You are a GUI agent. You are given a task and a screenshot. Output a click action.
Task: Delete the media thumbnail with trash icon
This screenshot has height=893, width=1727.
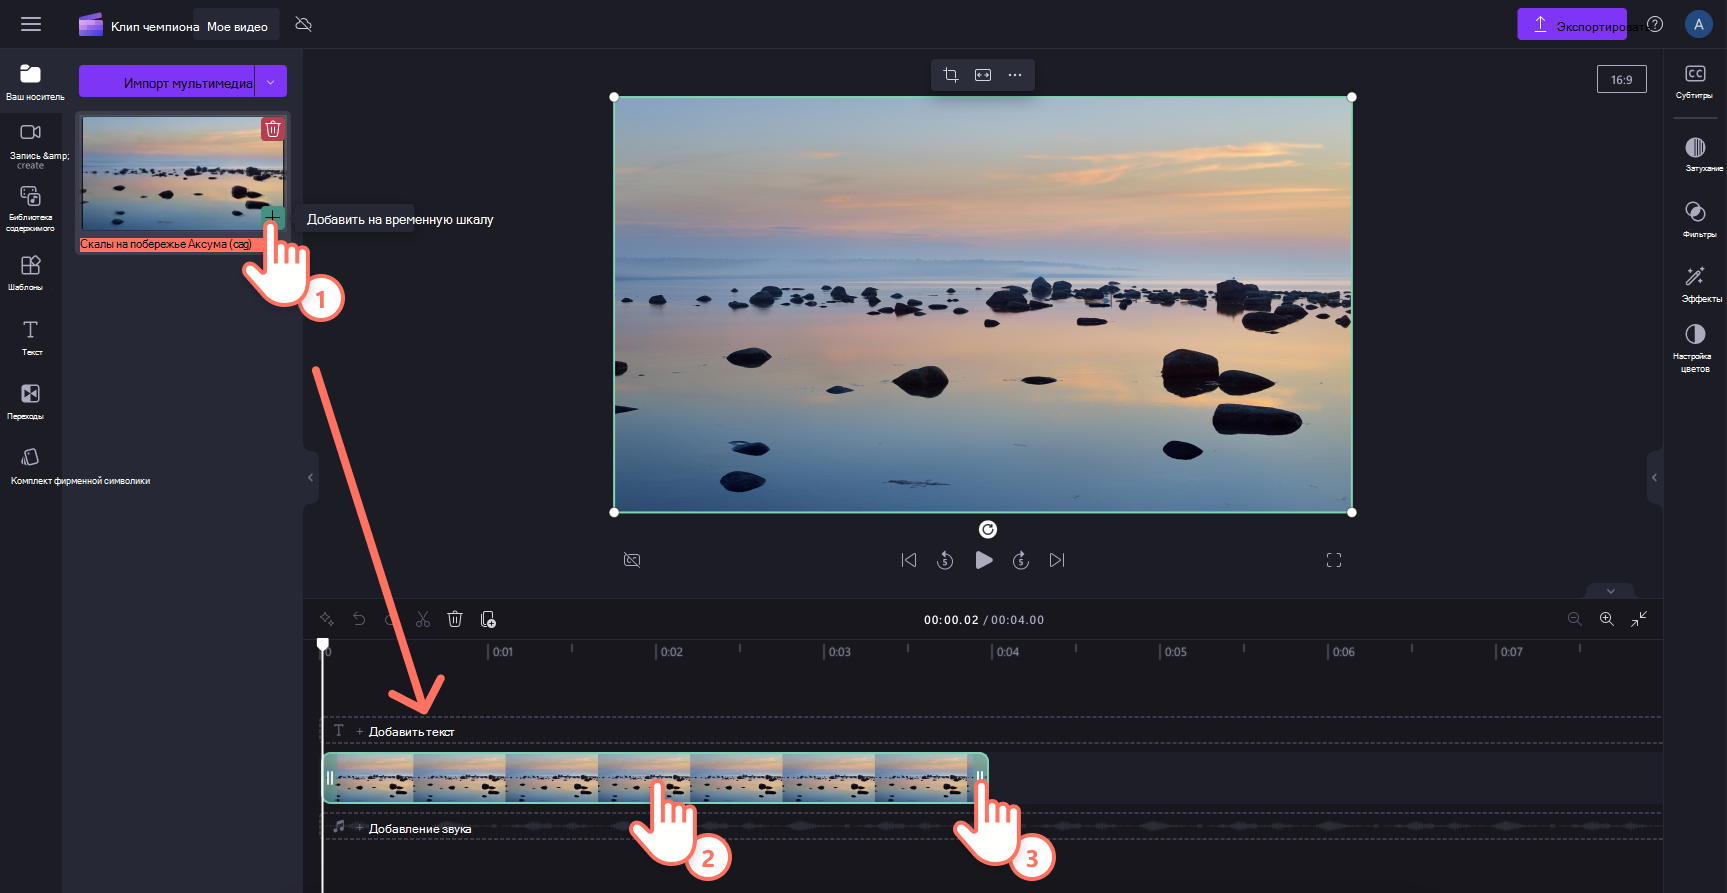coord(273,129)
